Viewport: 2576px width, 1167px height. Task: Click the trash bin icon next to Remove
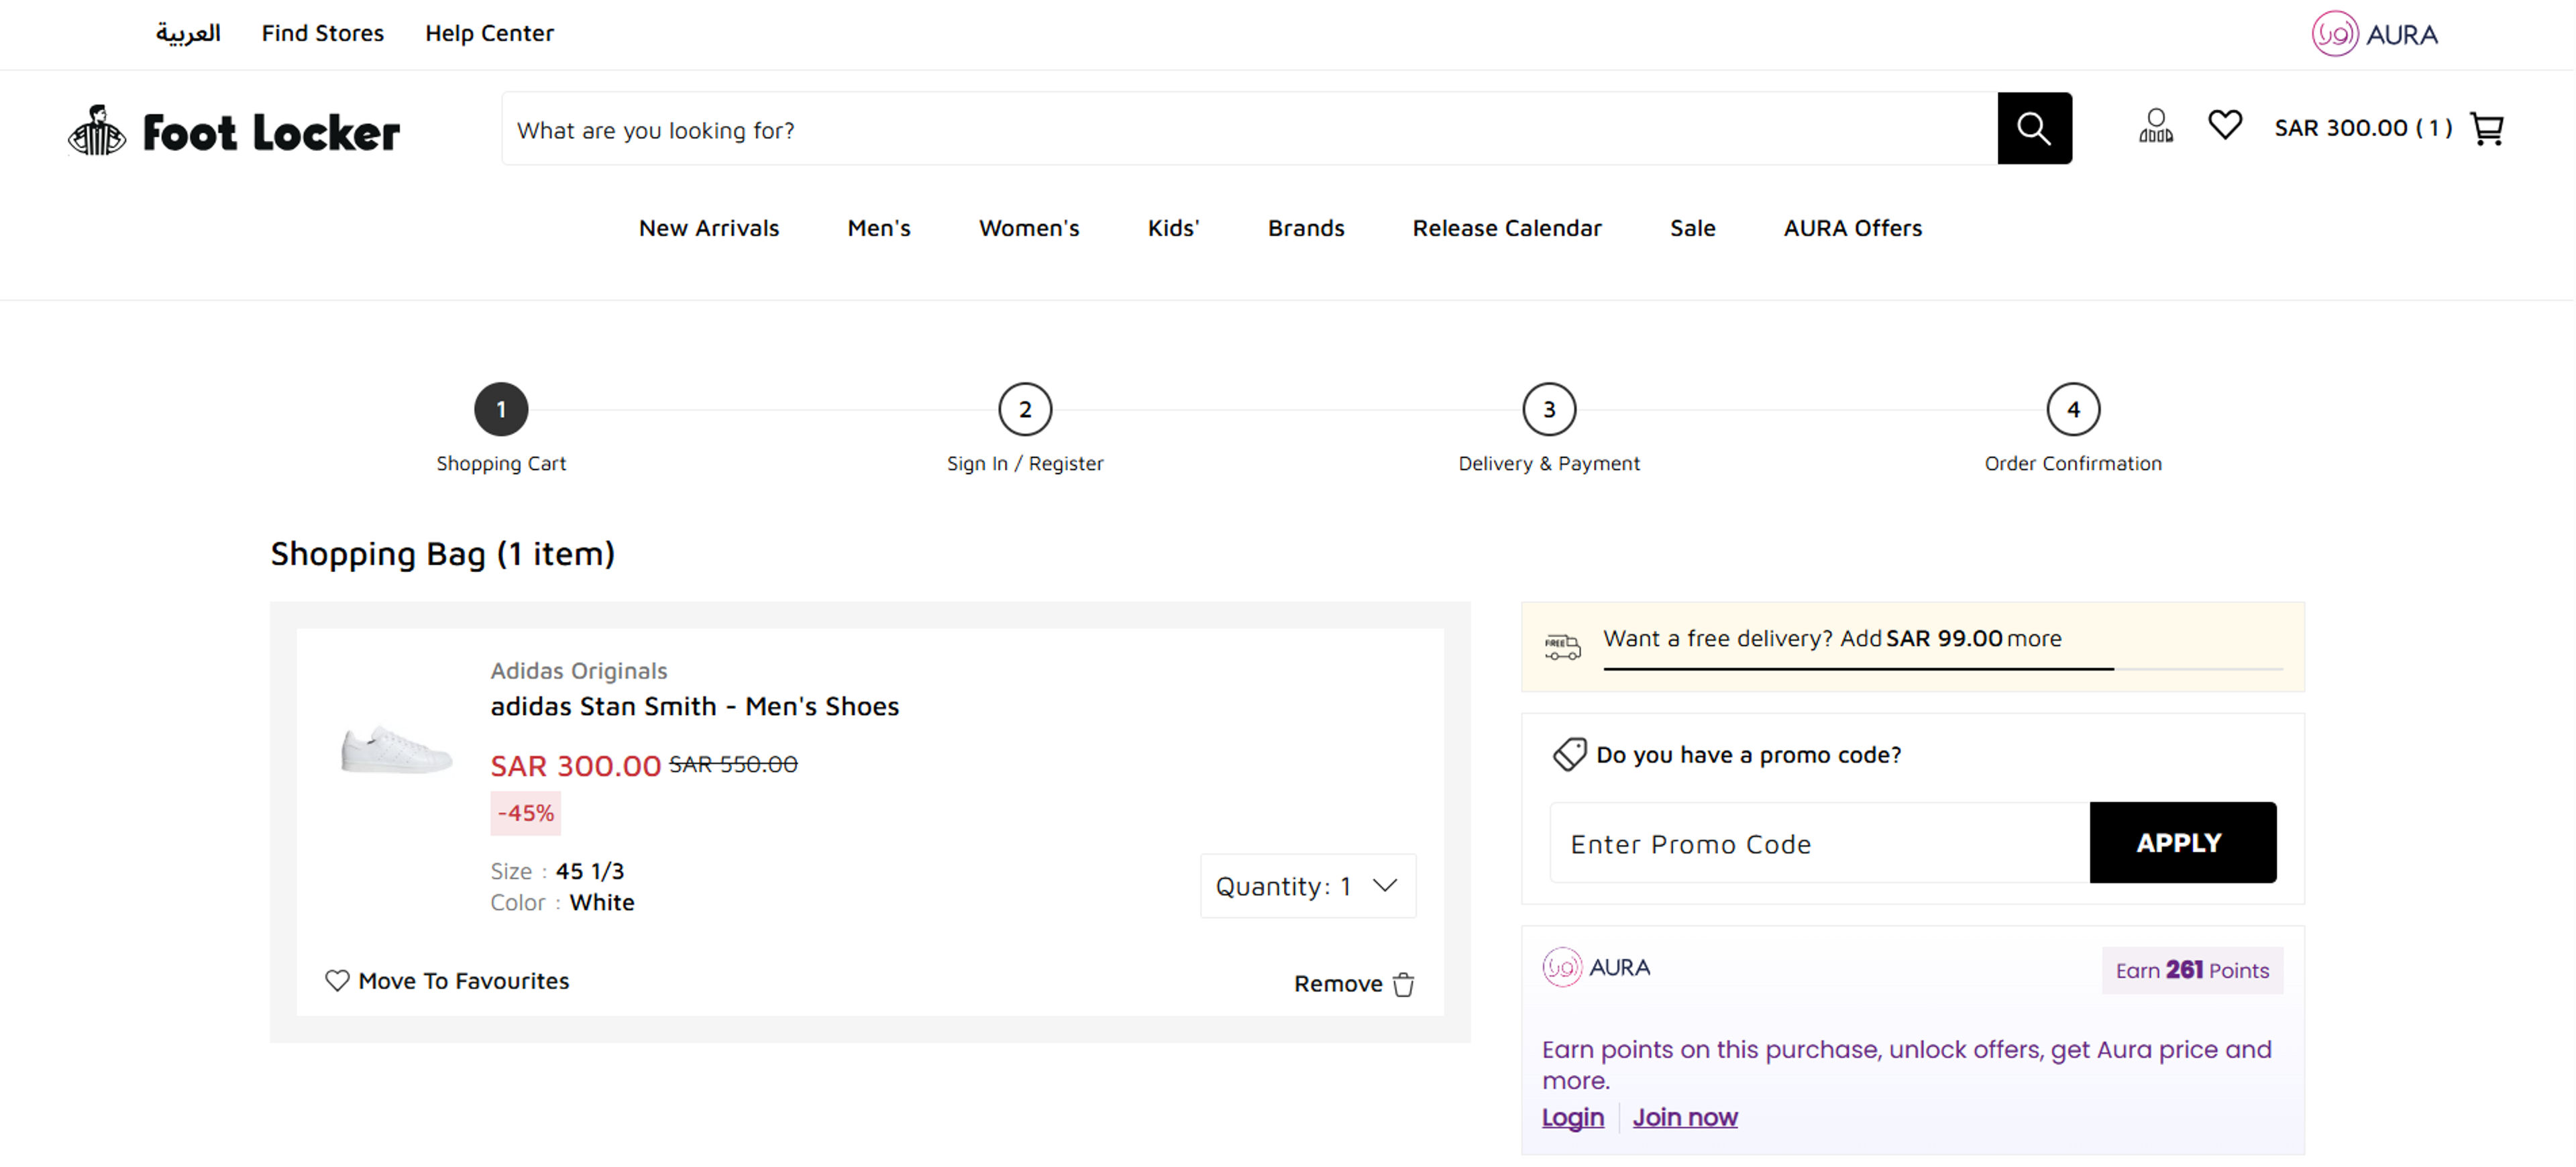click(1403, 984)
